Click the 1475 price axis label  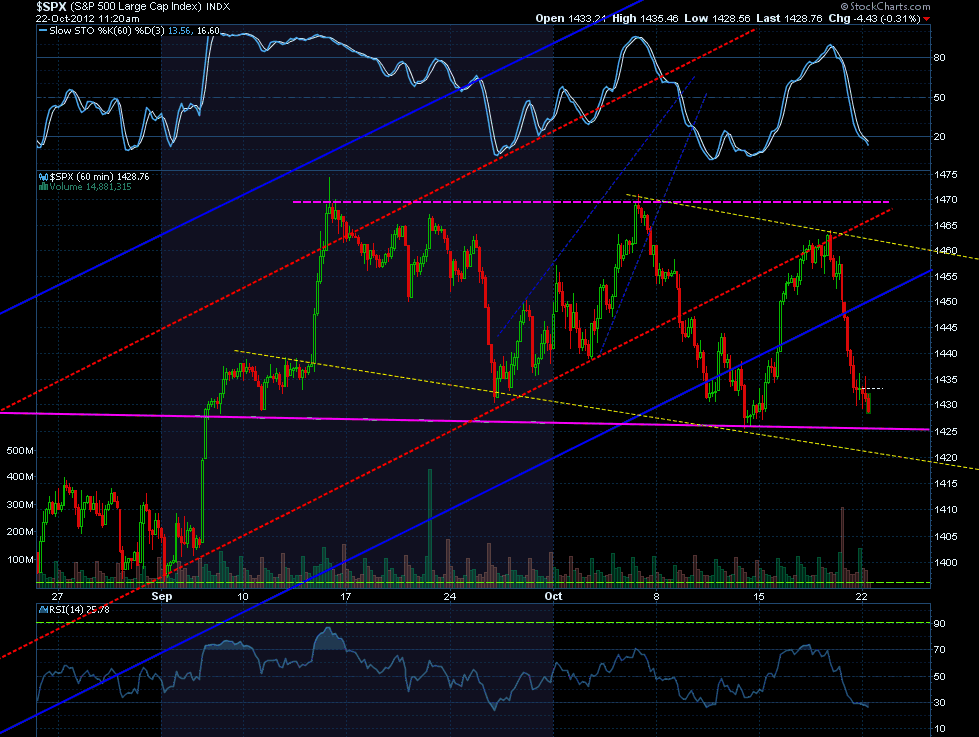pyautogui.click(x=946, y=174)
